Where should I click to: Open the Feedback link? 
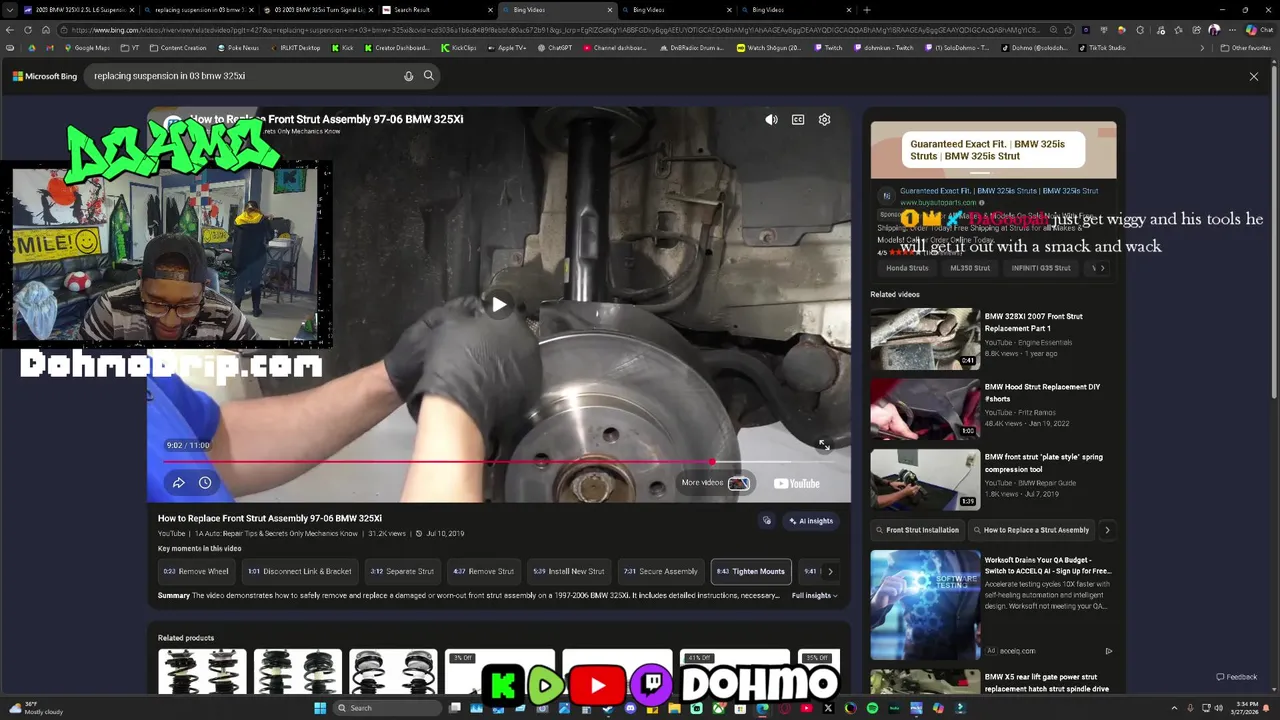pyautogui.click(x=1237, y=677)
